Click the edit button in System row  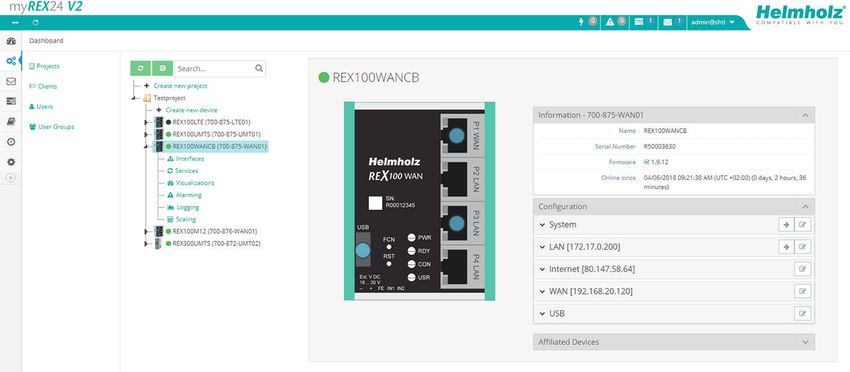pos(803,225)
